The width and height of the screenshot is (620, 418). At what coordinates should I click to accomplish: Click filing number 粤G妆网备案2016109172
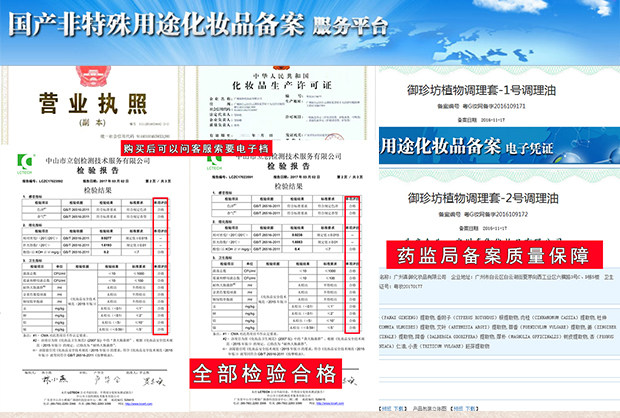click(x=496, y=214)
